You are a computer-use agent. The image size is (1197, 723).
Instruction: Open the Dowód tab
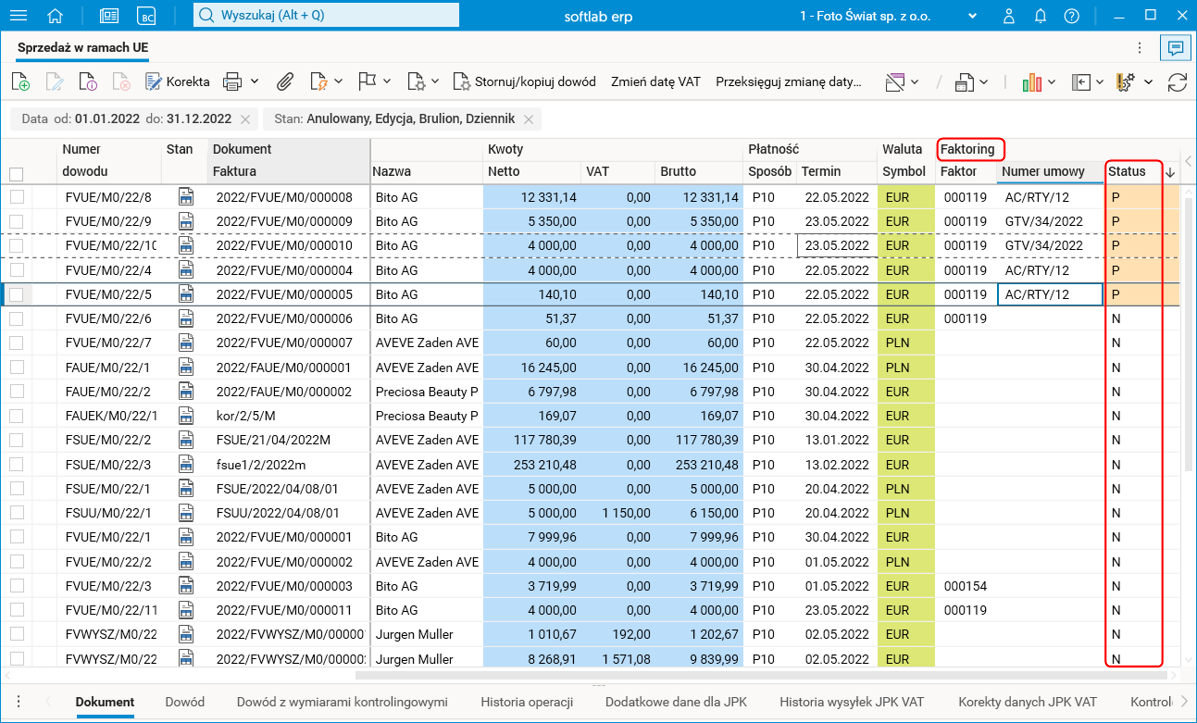pyautogui.click(x=185, y=702)
